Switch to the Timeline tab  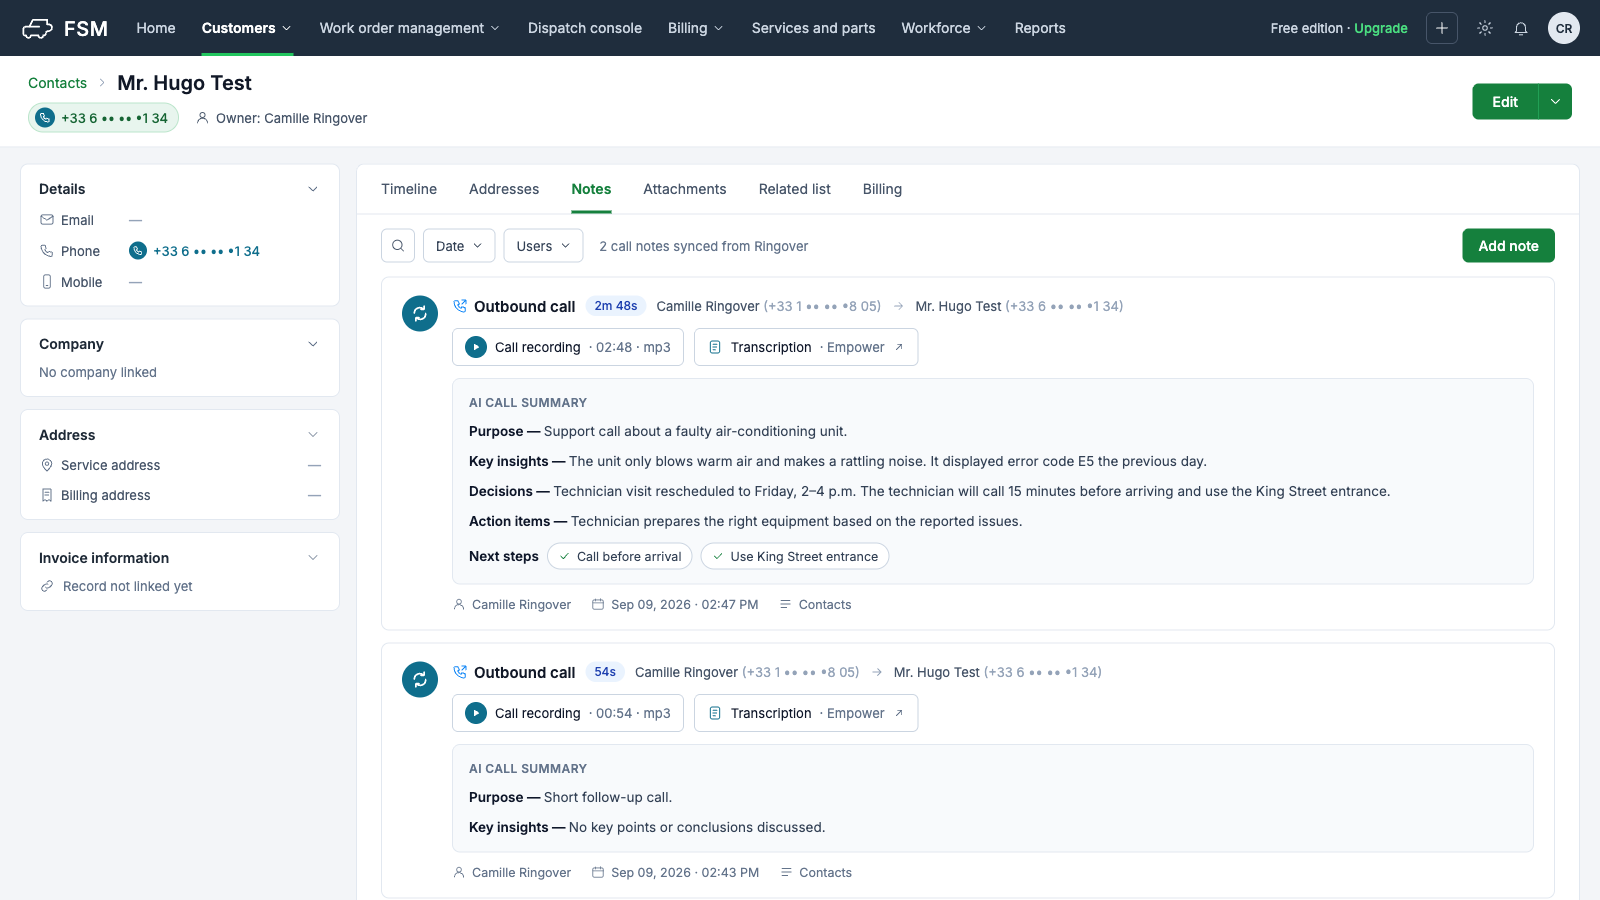click(409, 189)
